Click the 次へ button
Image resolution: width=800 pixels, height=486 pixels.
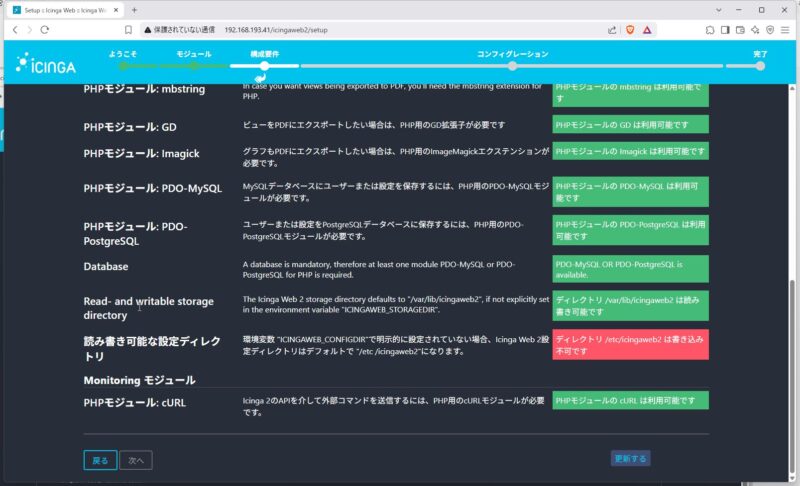136,460
